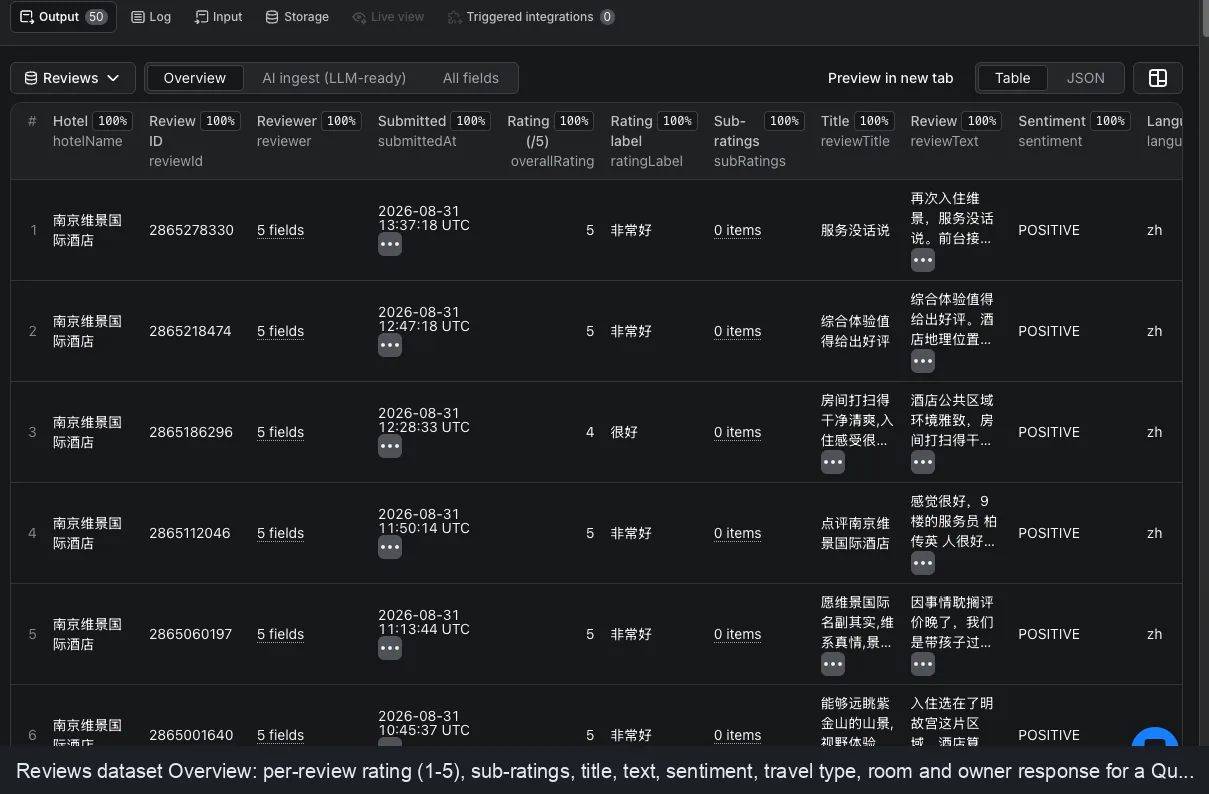Expand review text in row 2
This screenshot has width=1209, height=794.
(923, 361)
